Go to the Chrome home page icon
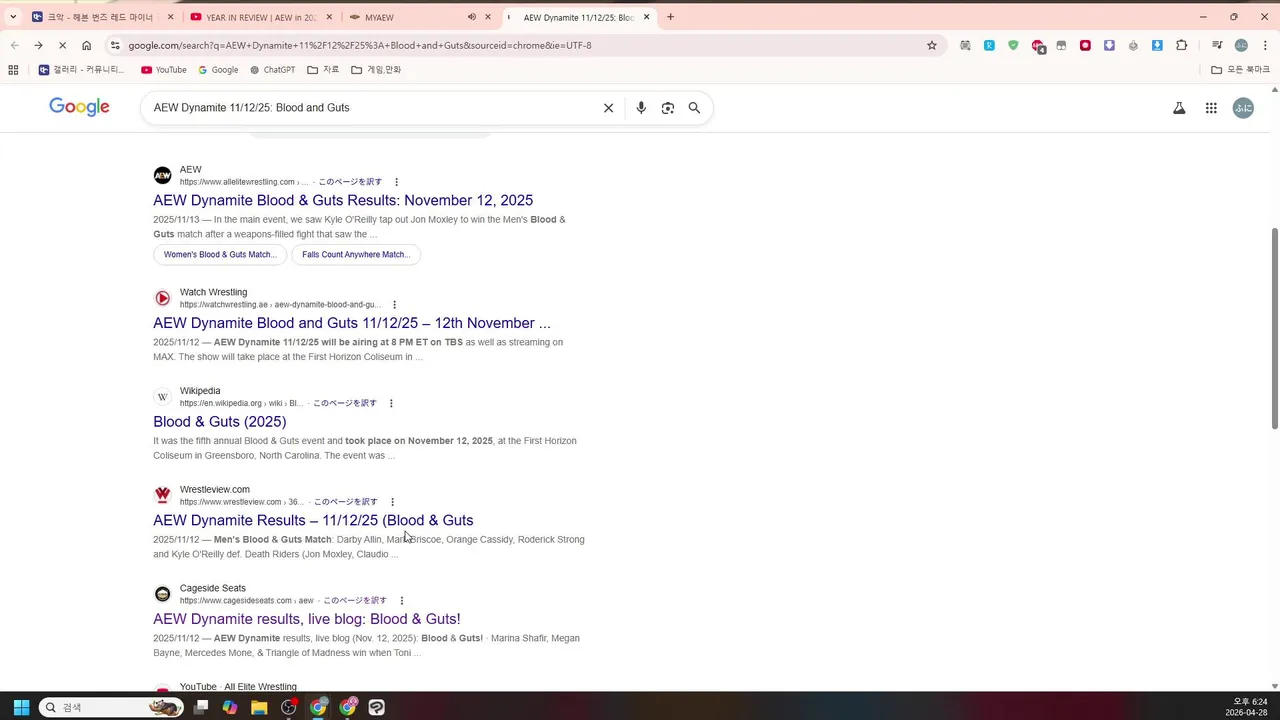 click(87, 45)
